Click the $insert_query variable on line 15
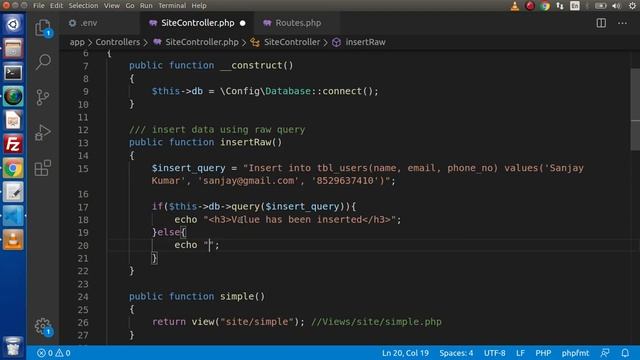Viewport: 640px width, 360px height. (x=188, y=168)
